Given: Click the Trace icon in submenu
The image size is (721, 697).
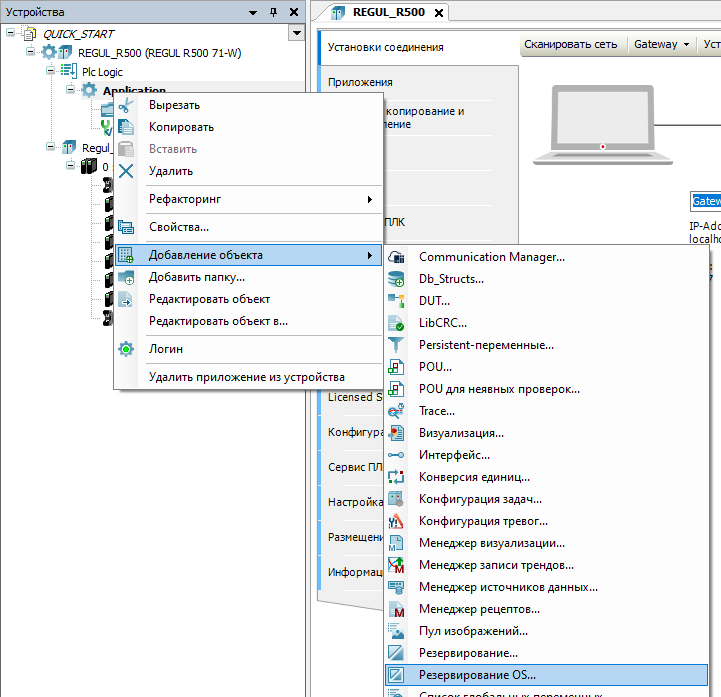Looking at the screenshot, I should [397, 411].
